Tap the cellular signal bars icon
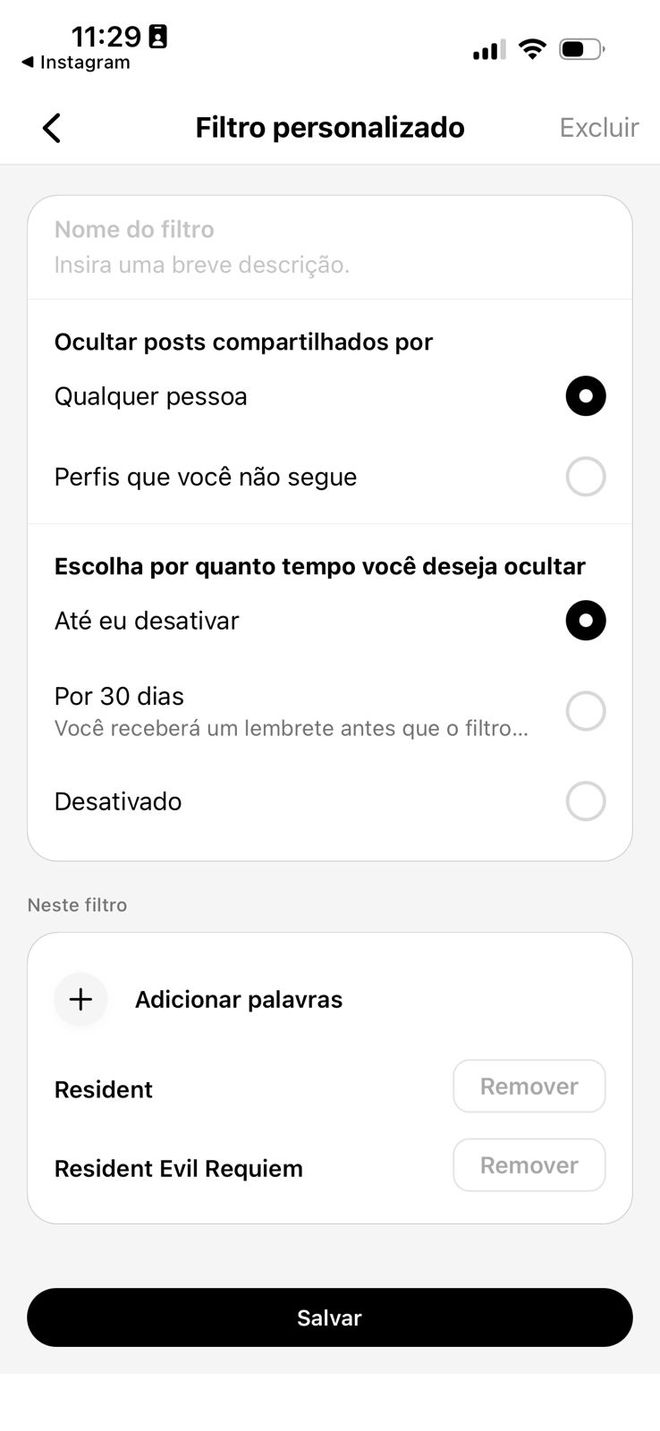 pos(488,50)
